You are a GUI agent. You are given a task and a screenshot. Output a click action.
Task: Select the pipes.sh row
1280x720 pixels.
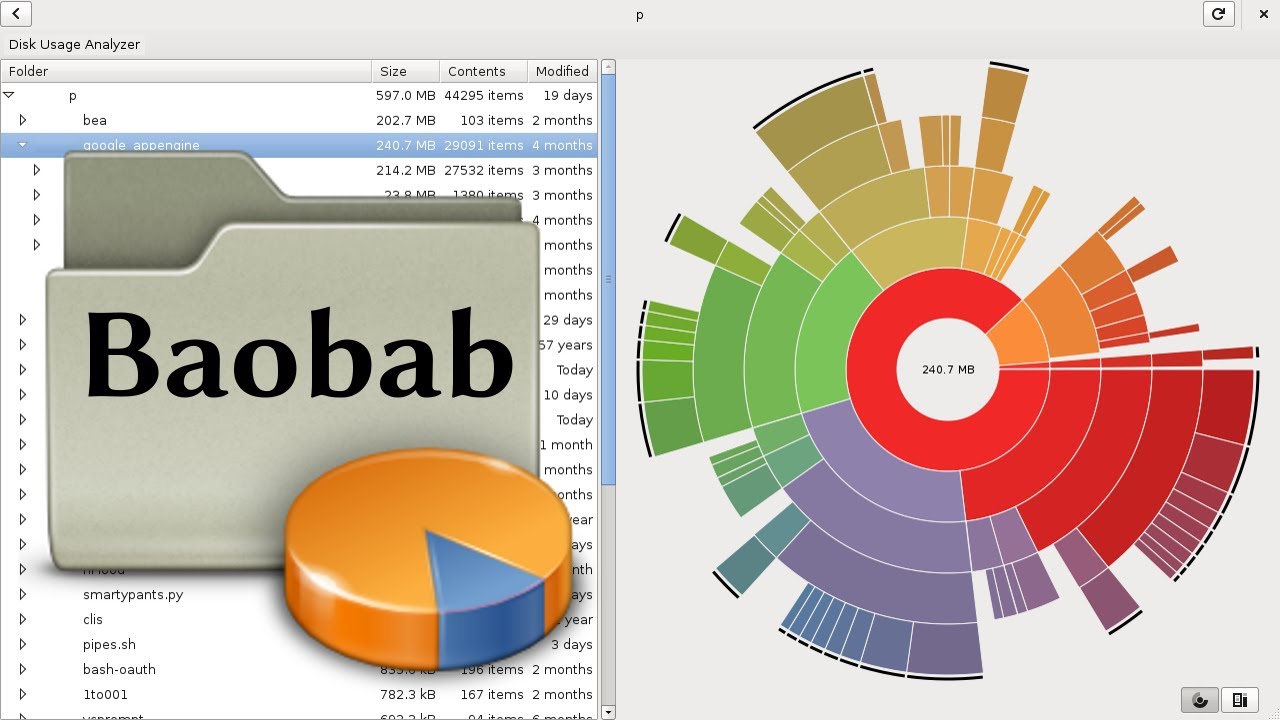click(109, 644)
